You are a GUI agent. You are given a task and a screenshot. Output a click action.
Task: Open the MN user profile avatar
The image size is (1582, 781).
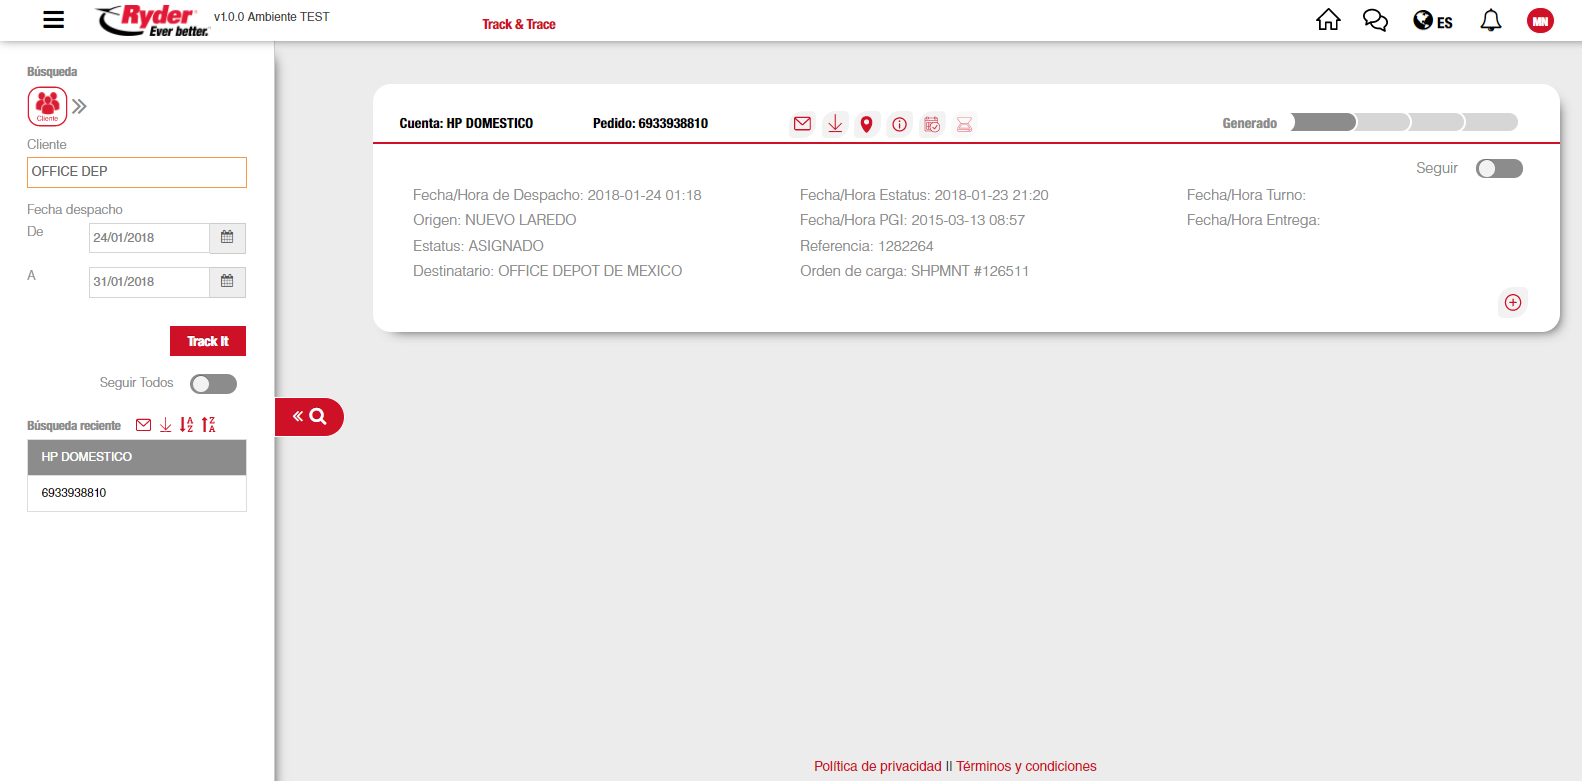click(1540, 21)
